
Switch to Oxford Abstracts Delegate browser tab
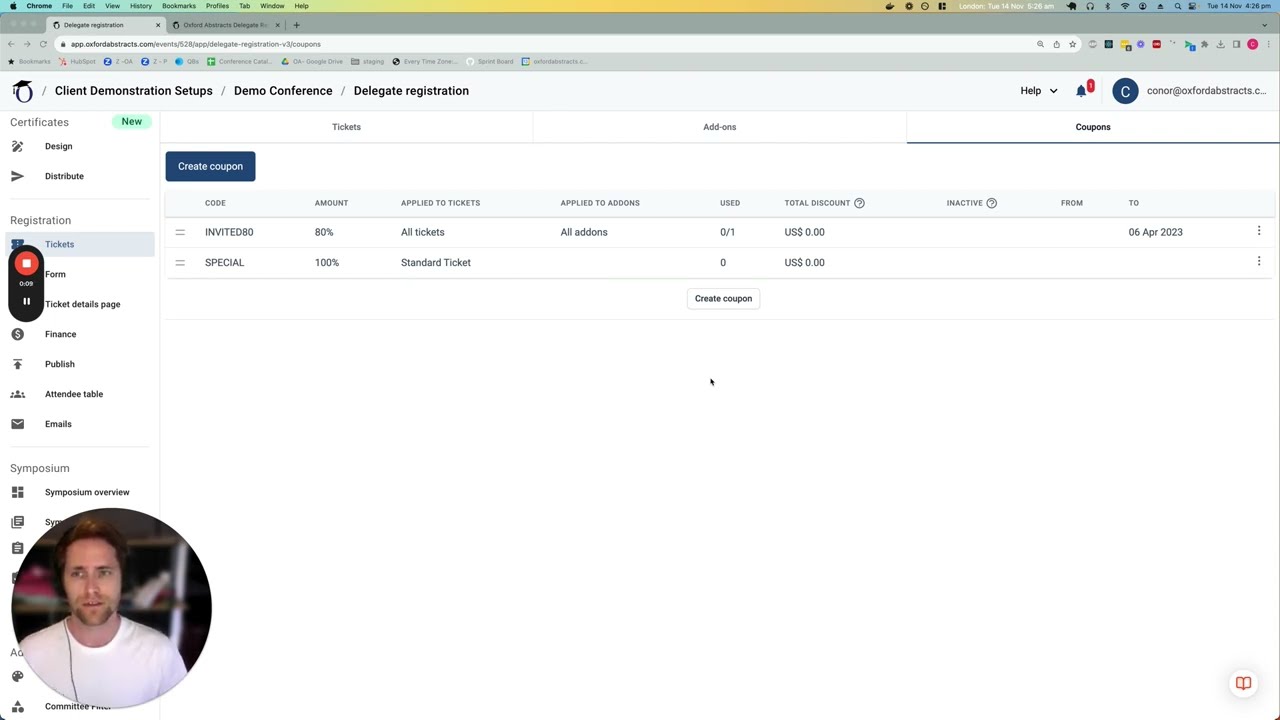tap(226, 25)
